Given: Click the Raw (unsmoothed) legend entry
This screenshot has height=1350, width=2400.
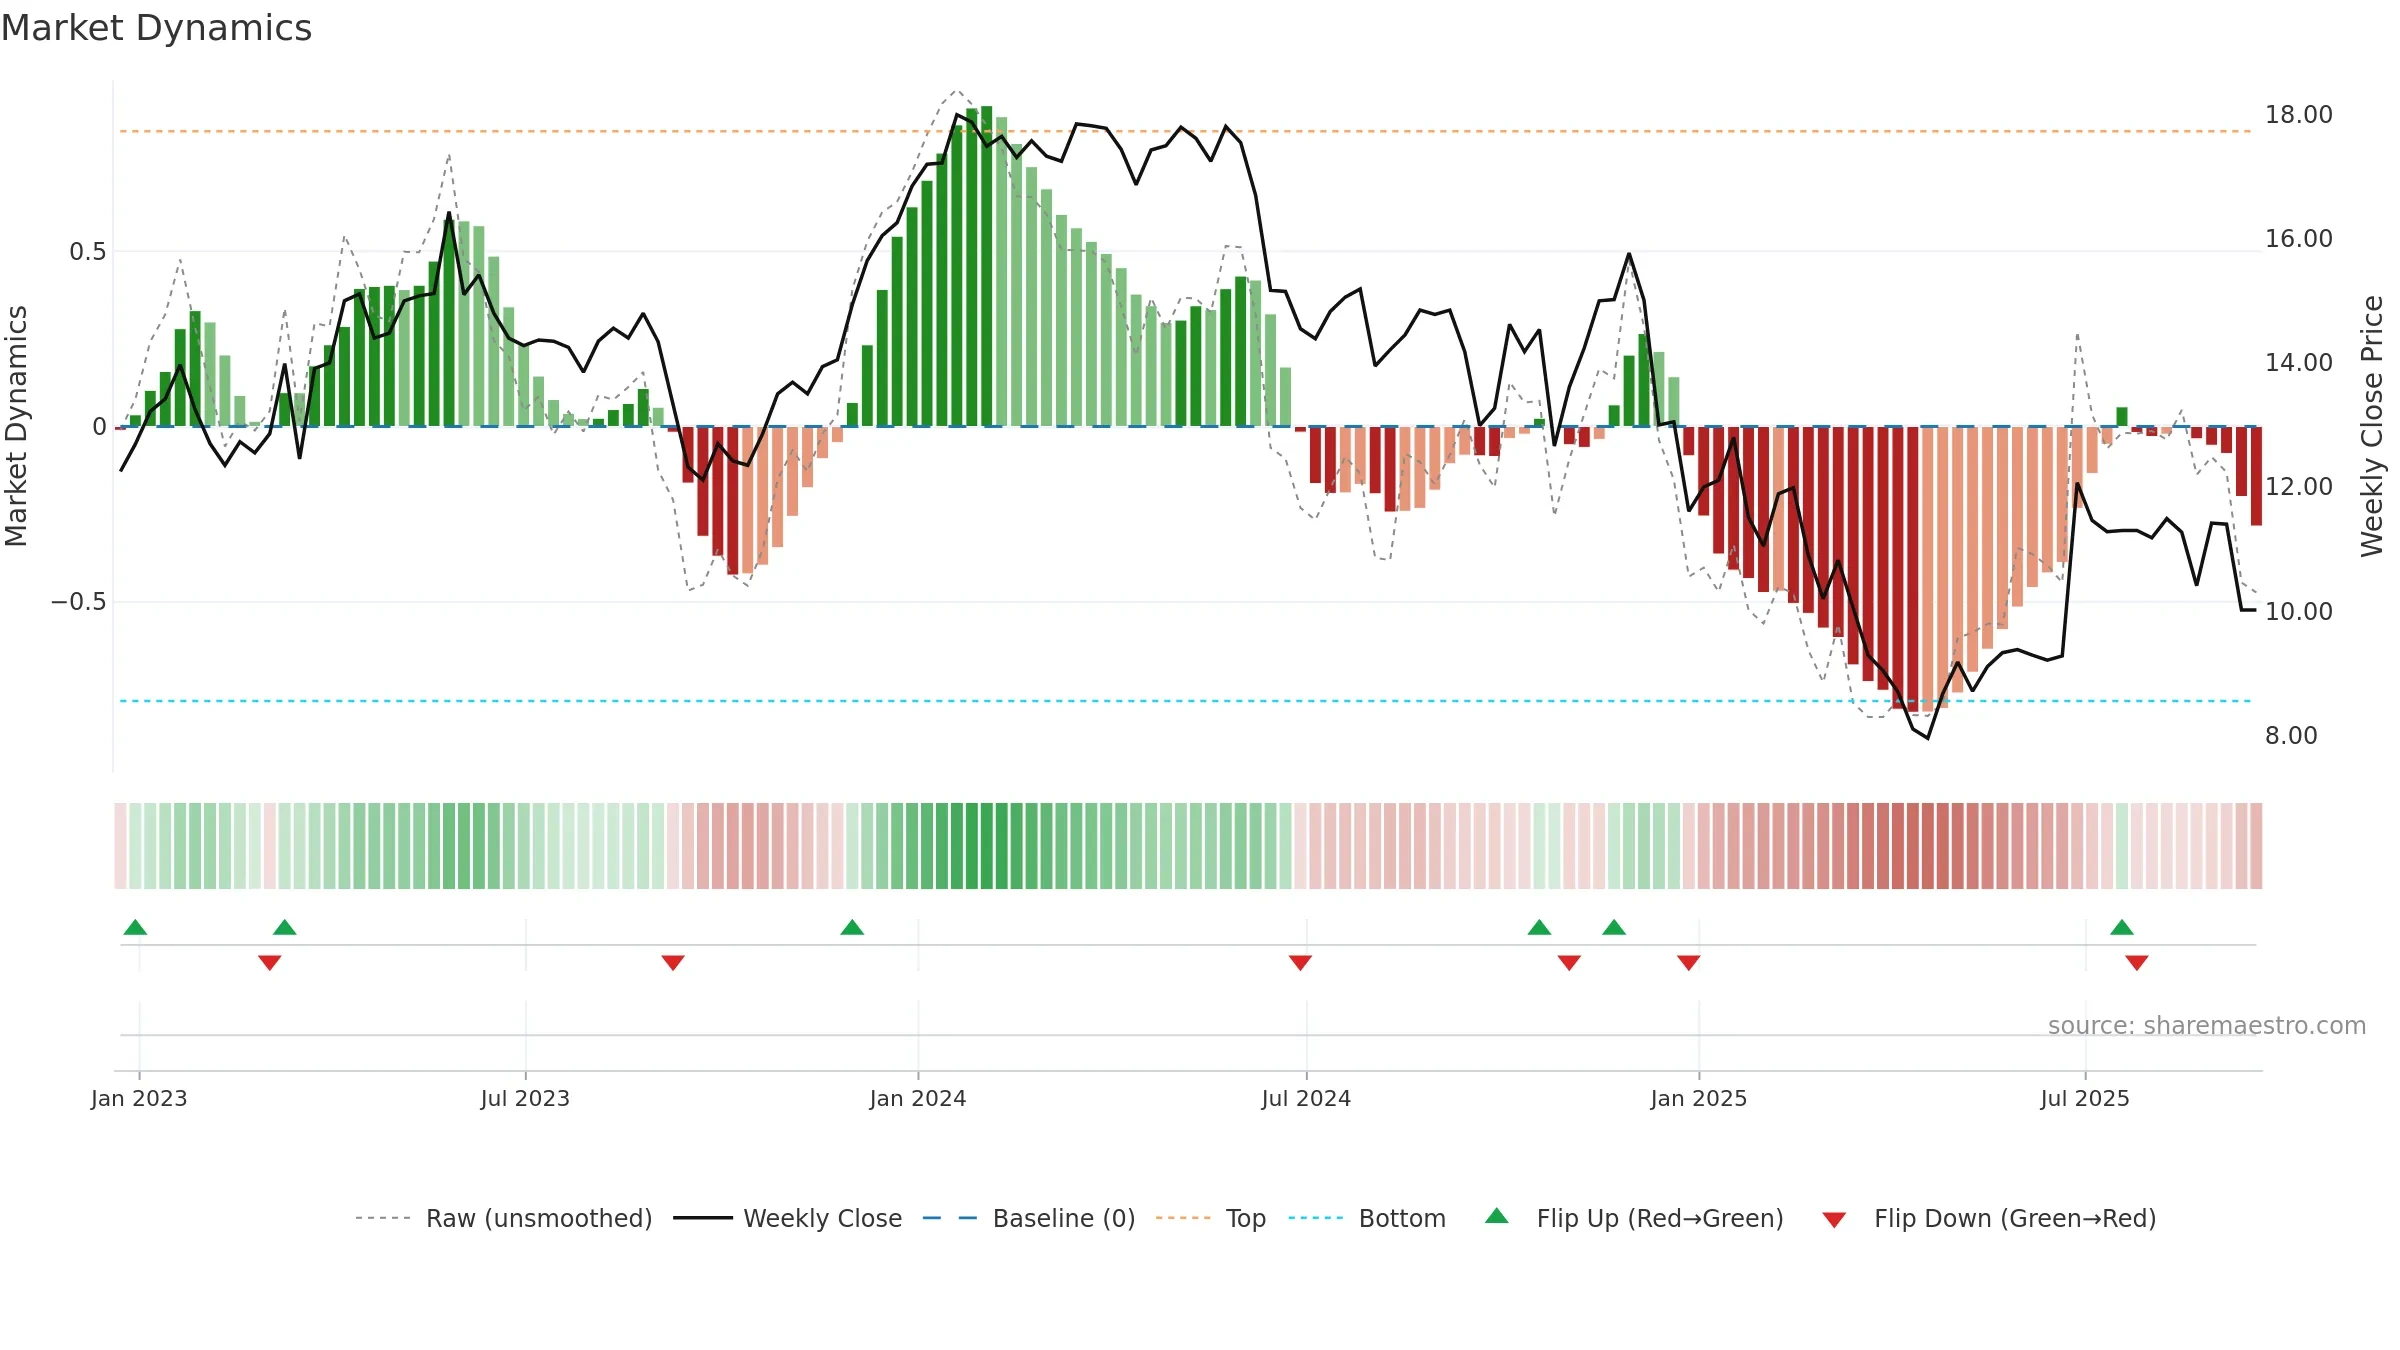Looking at the screenshot, I should click(x=504, y=1218).
